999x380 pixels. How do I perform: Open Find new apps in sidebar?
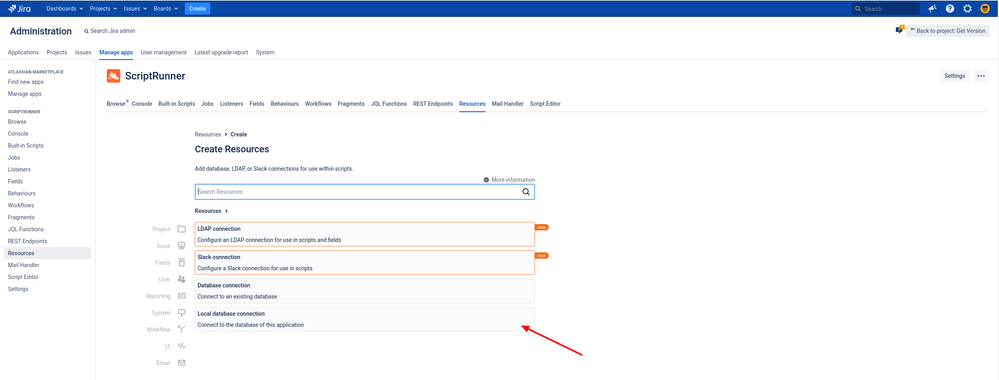point(25,82)
